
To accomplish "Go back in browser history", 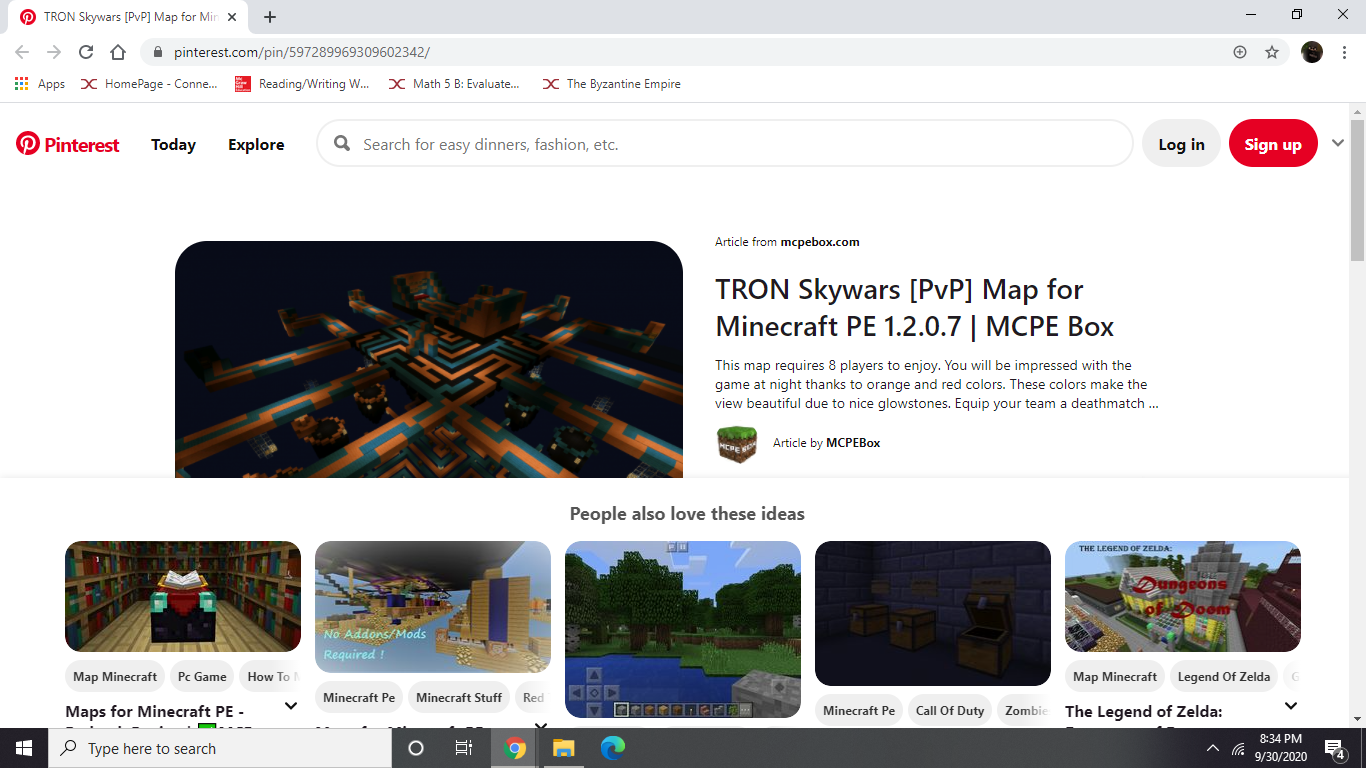I will click(x=22, y=52).
